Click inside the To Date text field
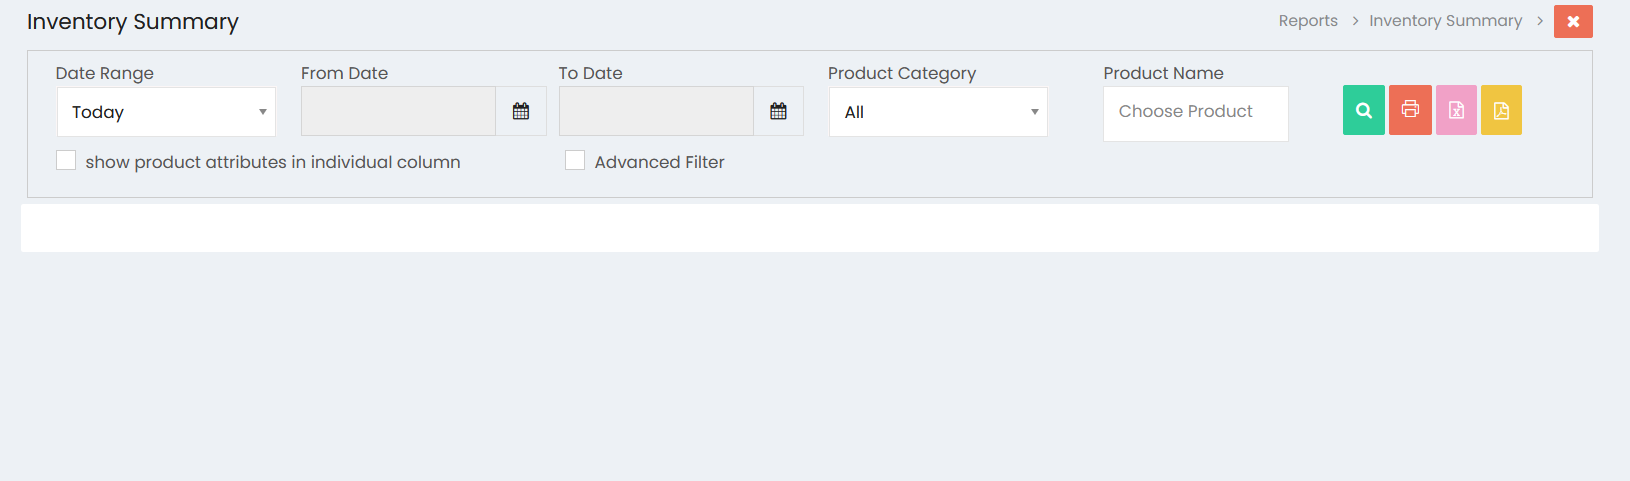This screenshot has width=1630, height=481. pos(656,111)
